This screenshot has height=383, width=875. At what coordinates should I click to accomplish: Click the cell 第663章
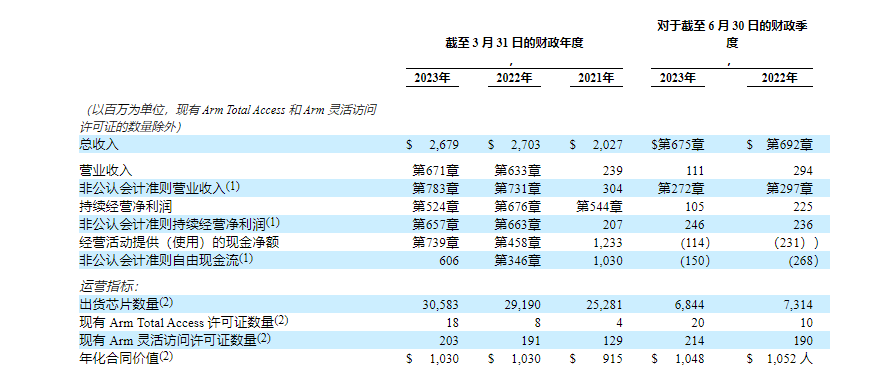click(x=517, y=224)
